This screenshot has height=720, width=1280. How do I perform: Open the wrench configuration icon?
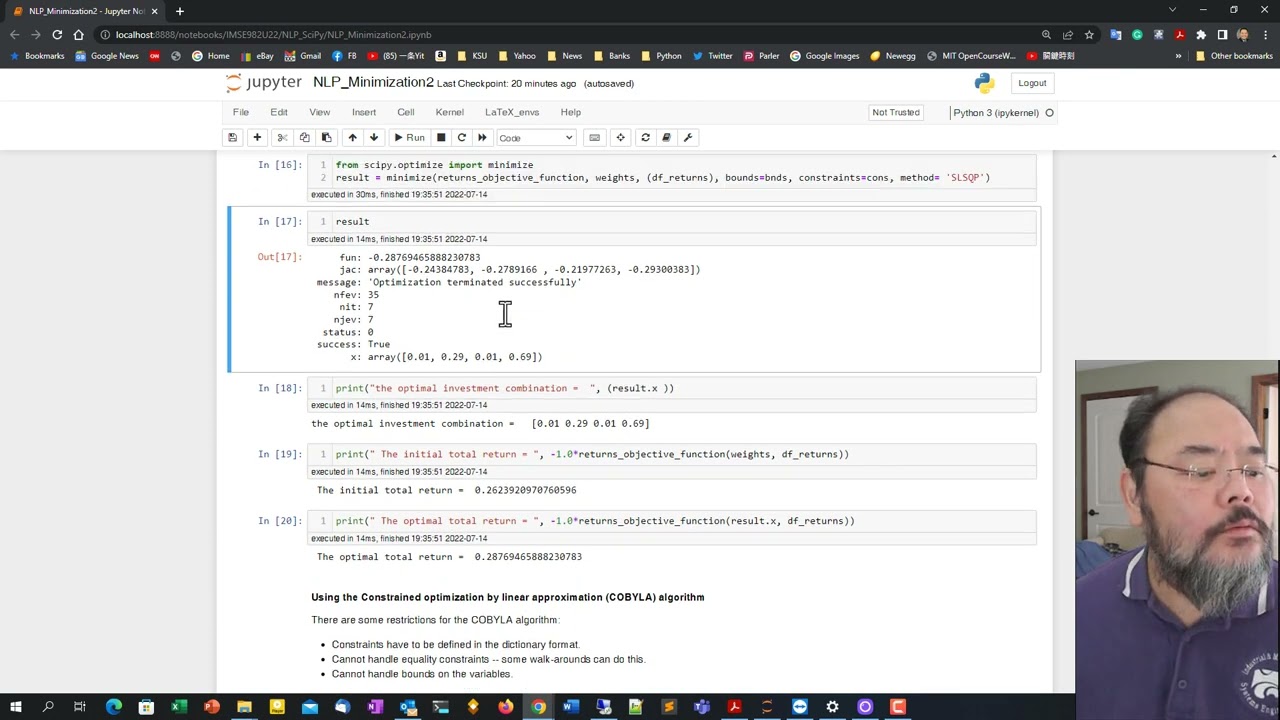click(688, 138)
